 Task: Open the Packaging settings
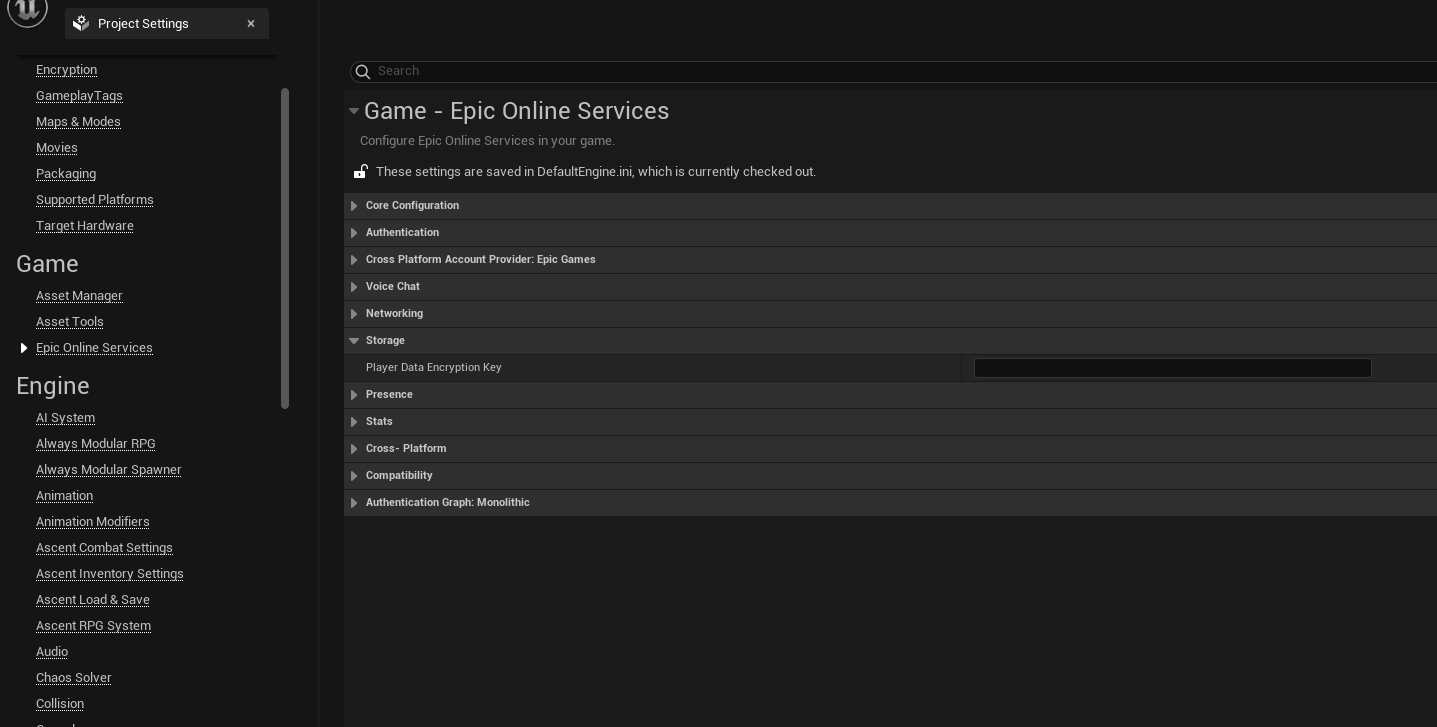coord(66,174)
